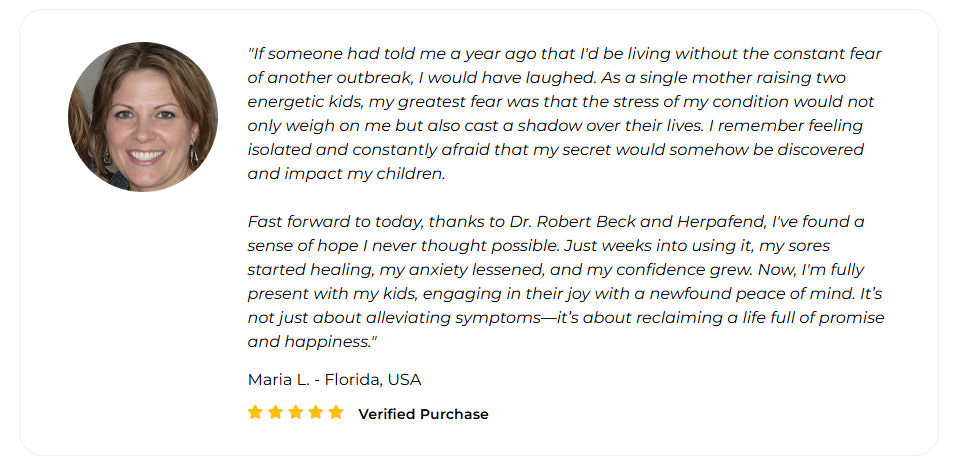Click the paragraph starting "Fast forward to today"
This screenshot has width=955, height=466.
click(566, 281)
